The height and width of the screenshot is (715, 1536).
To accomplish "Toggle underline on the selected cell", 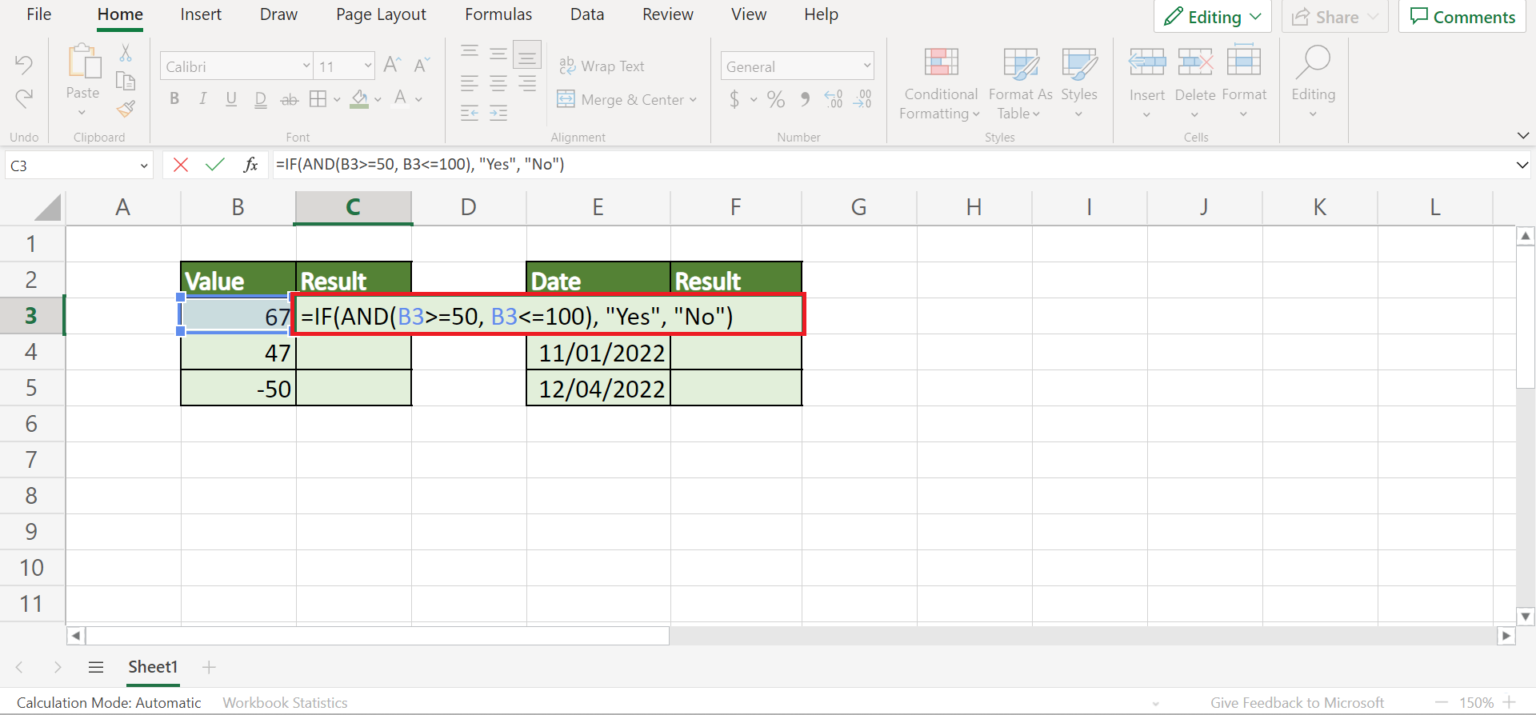I will click(230, 98).
